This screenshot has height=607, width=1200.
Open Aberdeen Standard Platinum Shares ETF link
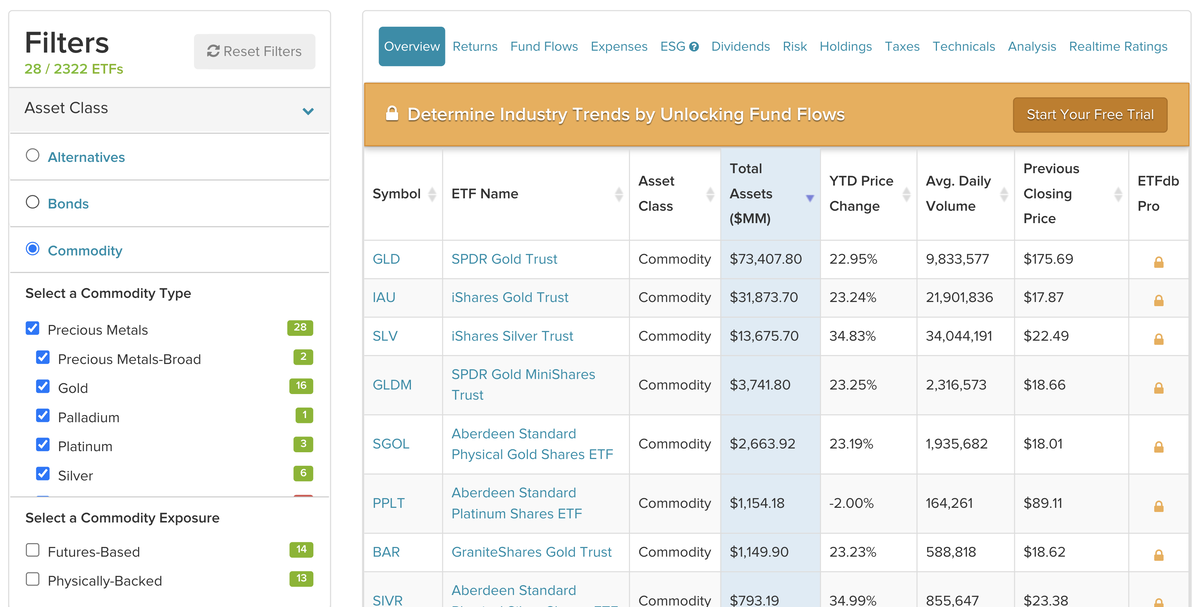pyautogui.click(x=516, y=503)
